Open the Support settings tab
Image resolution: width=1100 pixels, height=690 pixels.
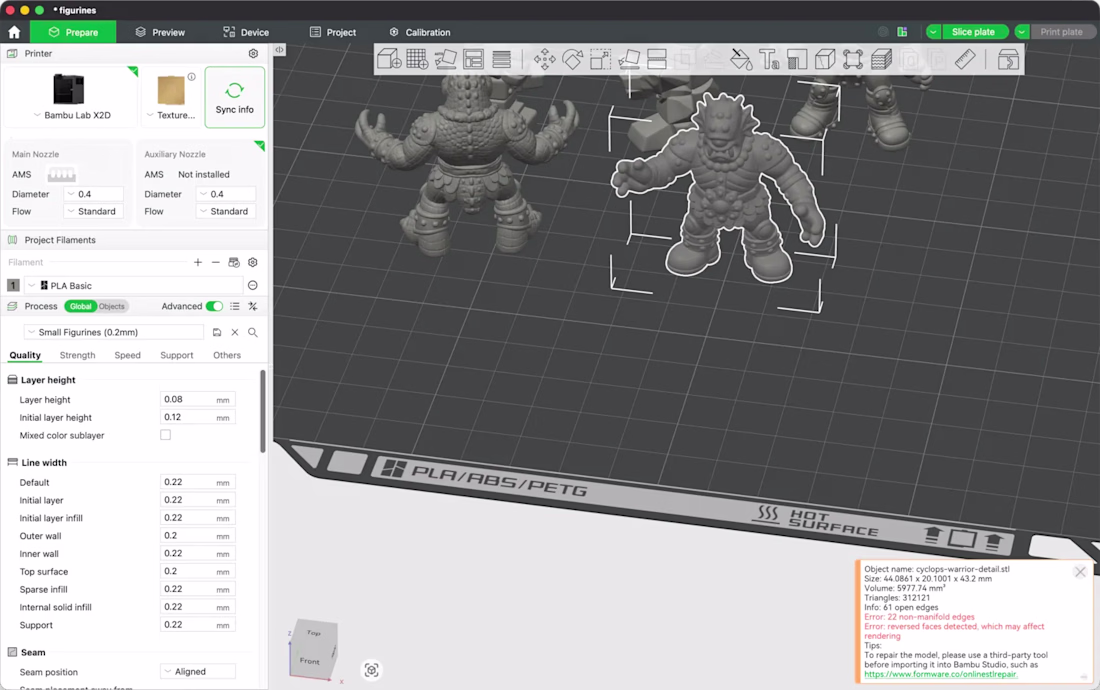click(x=176, y=356)
